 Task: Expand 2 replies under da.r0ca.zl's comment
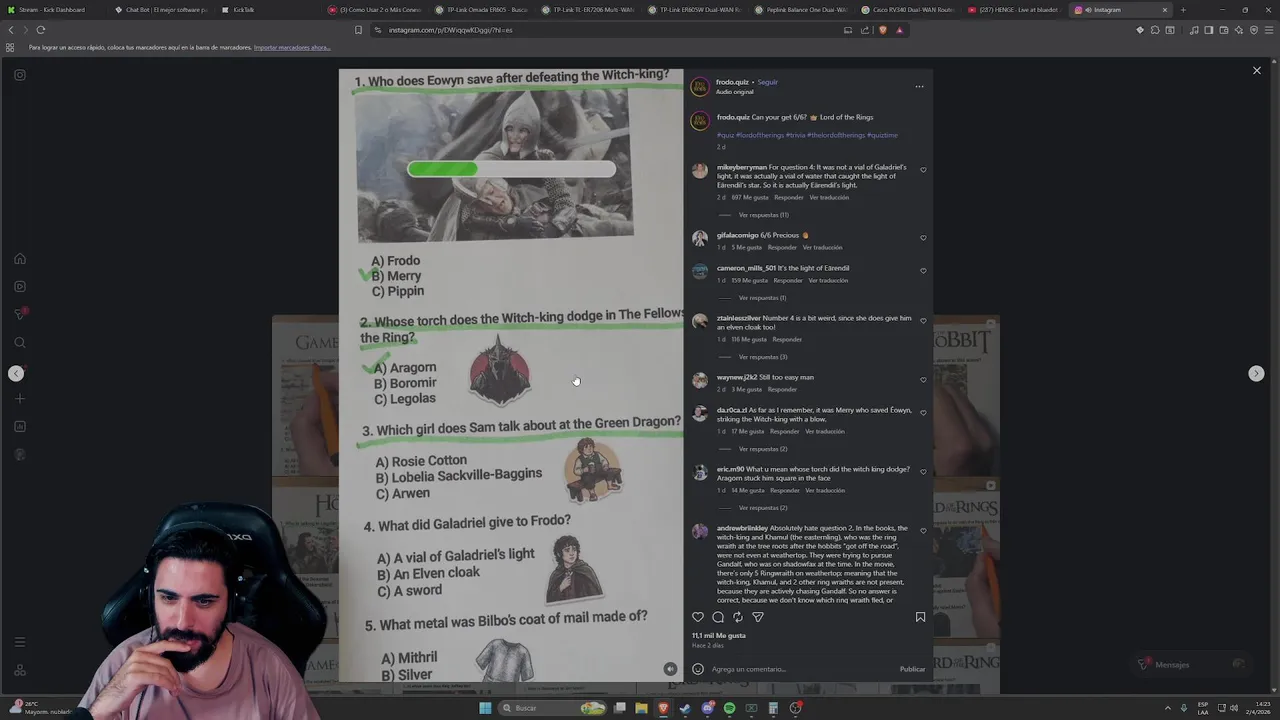click(763, 449)
